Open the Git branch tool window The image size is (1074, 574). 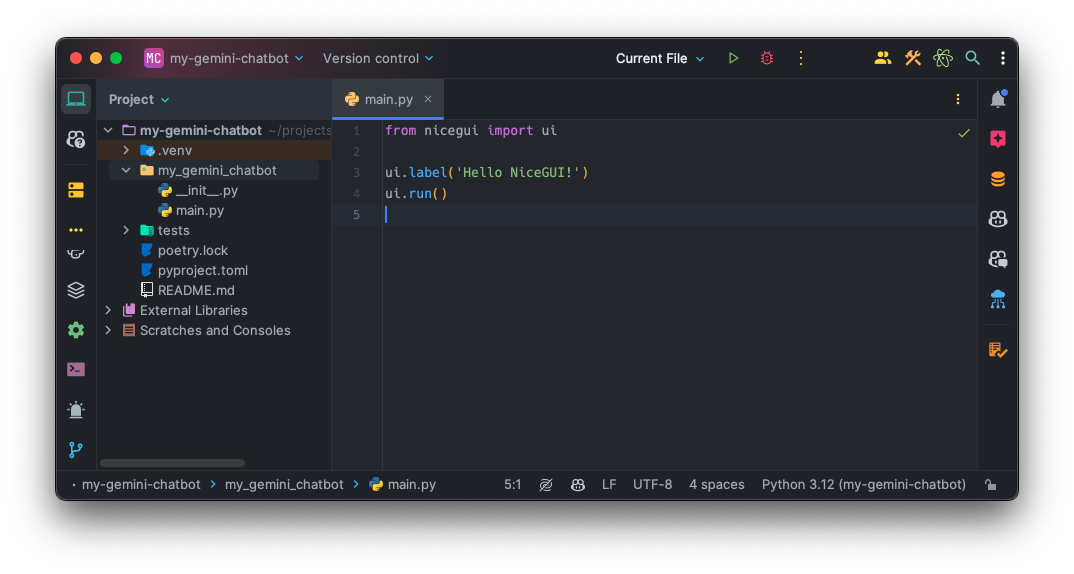[76, 450]
